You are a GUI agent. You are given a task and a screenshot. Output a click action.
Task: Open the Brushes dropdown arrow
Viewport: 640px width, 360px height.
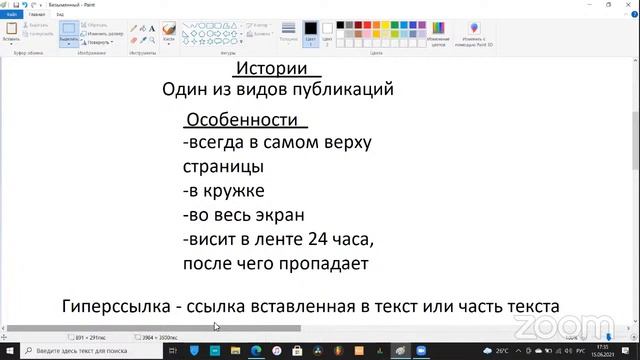169,44
